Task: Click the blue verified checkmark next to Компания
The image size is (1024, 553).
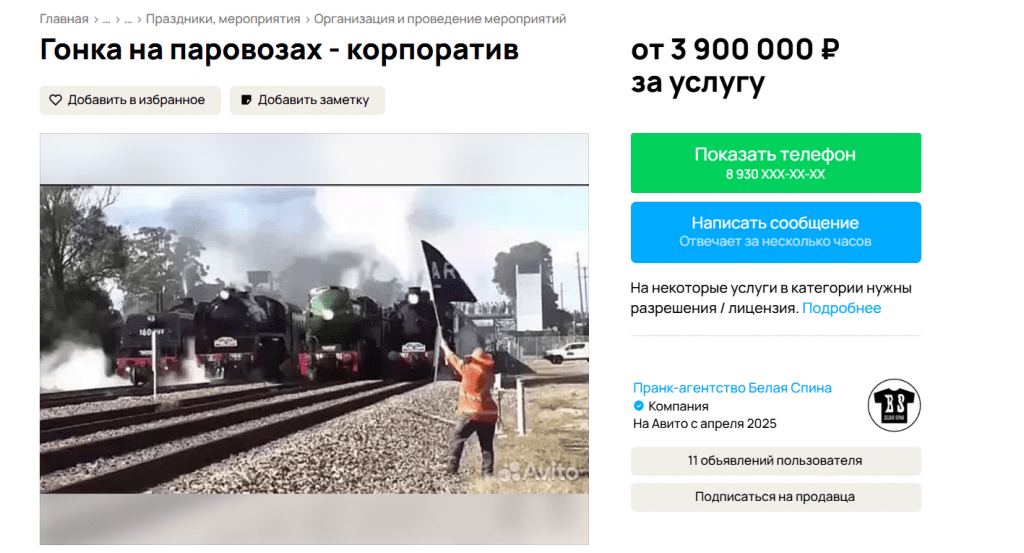Action: 639,406
